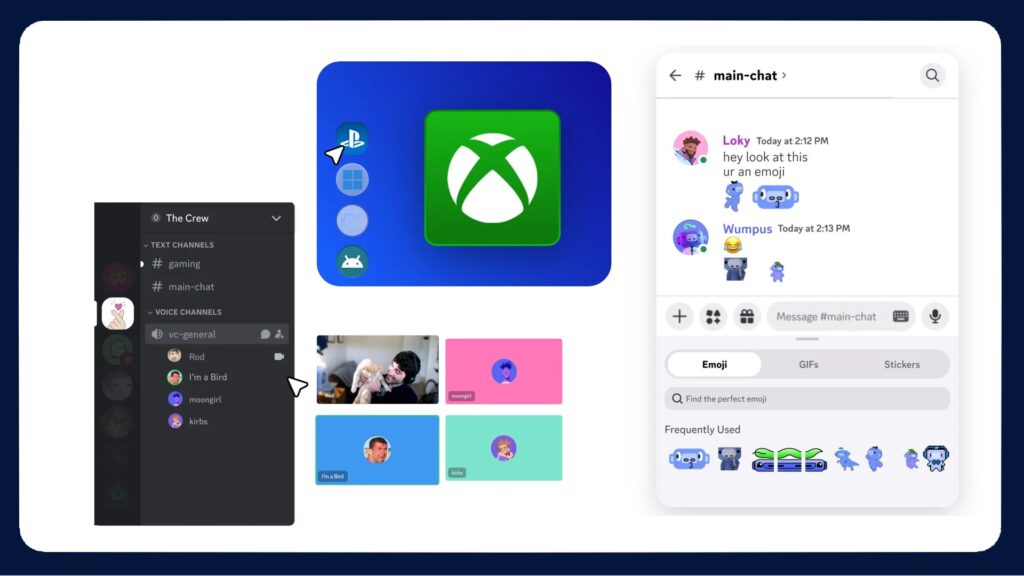The image size is (1024, 576).
Task: Select the blue I'm a Bird video tile
Action: click(377, 450)
